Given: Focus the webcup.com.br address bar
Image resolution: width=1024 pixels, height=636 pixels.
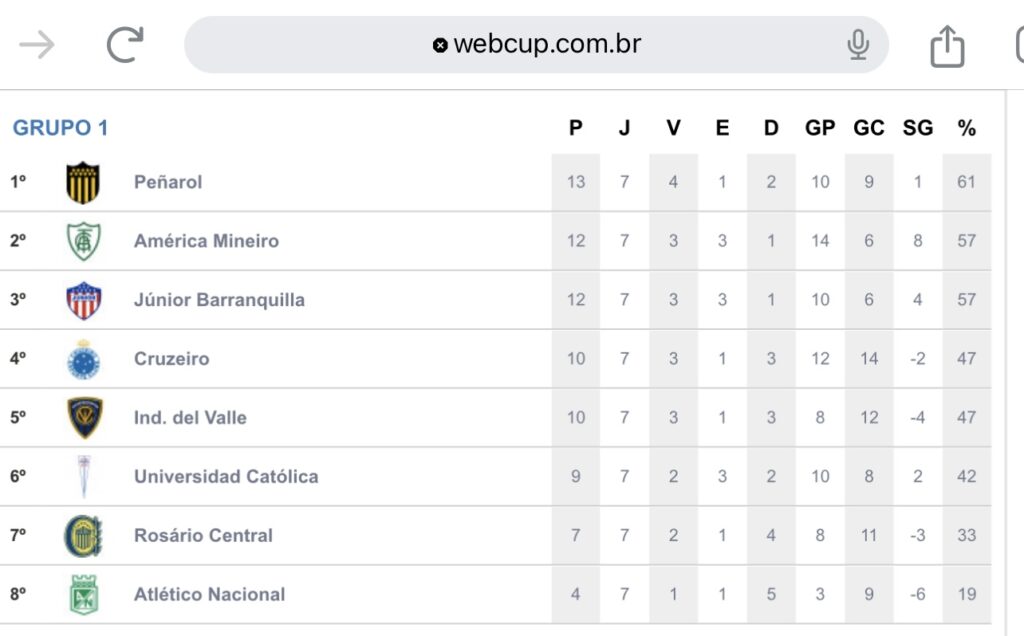Looking at the screenshot, I should (x=536, y=44).
